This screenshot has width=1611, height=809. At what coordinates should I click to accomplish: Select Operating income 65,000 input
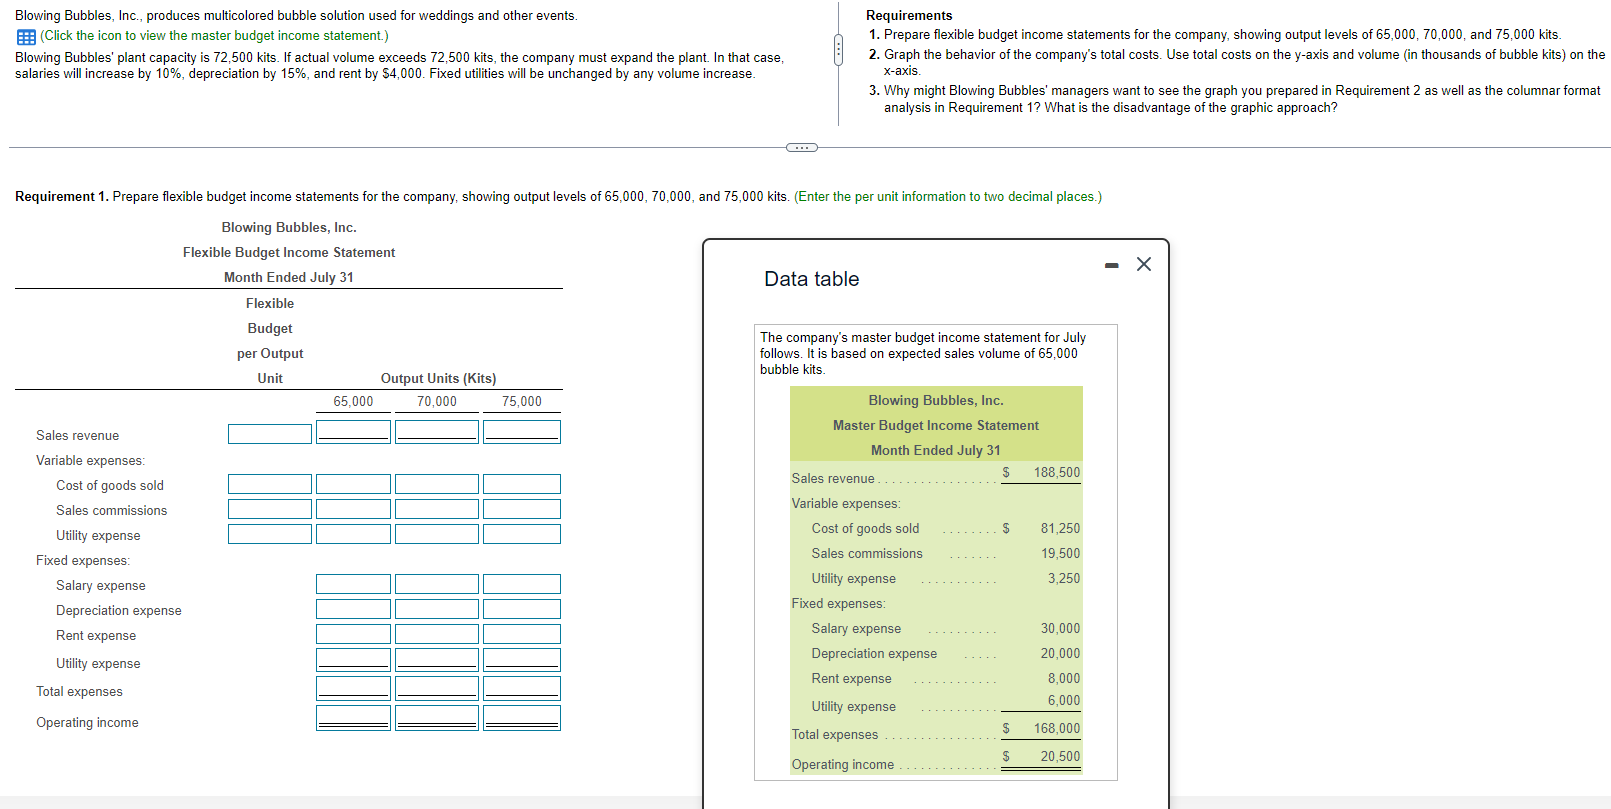(x=353, y=718)
